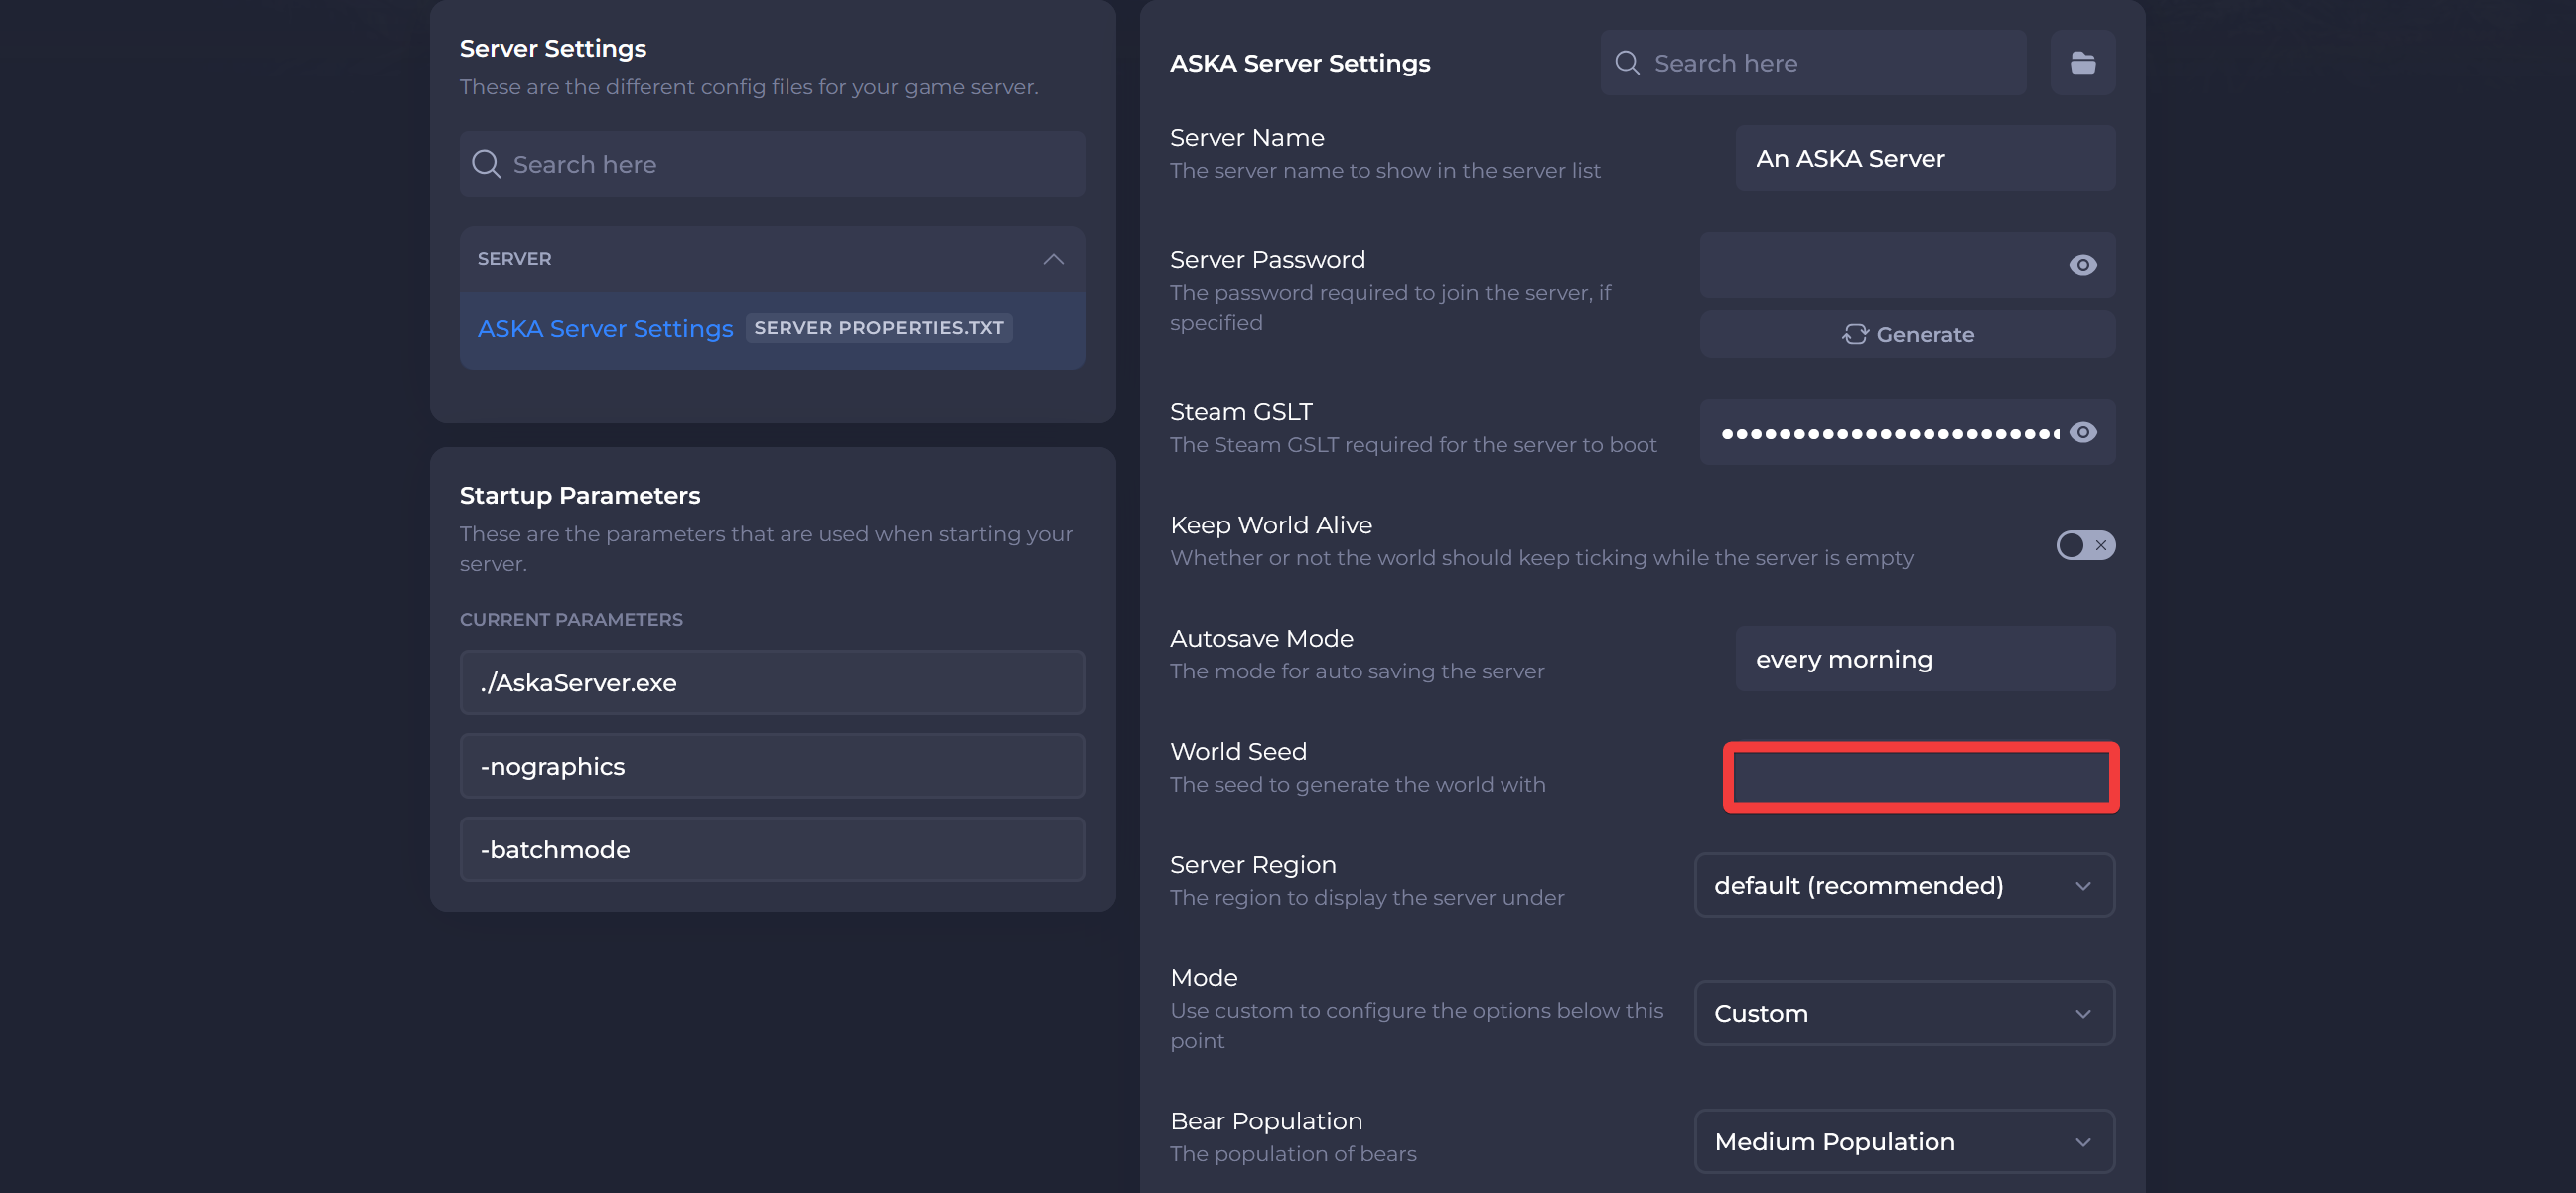Click the Server Region label

click(1252, 864)
